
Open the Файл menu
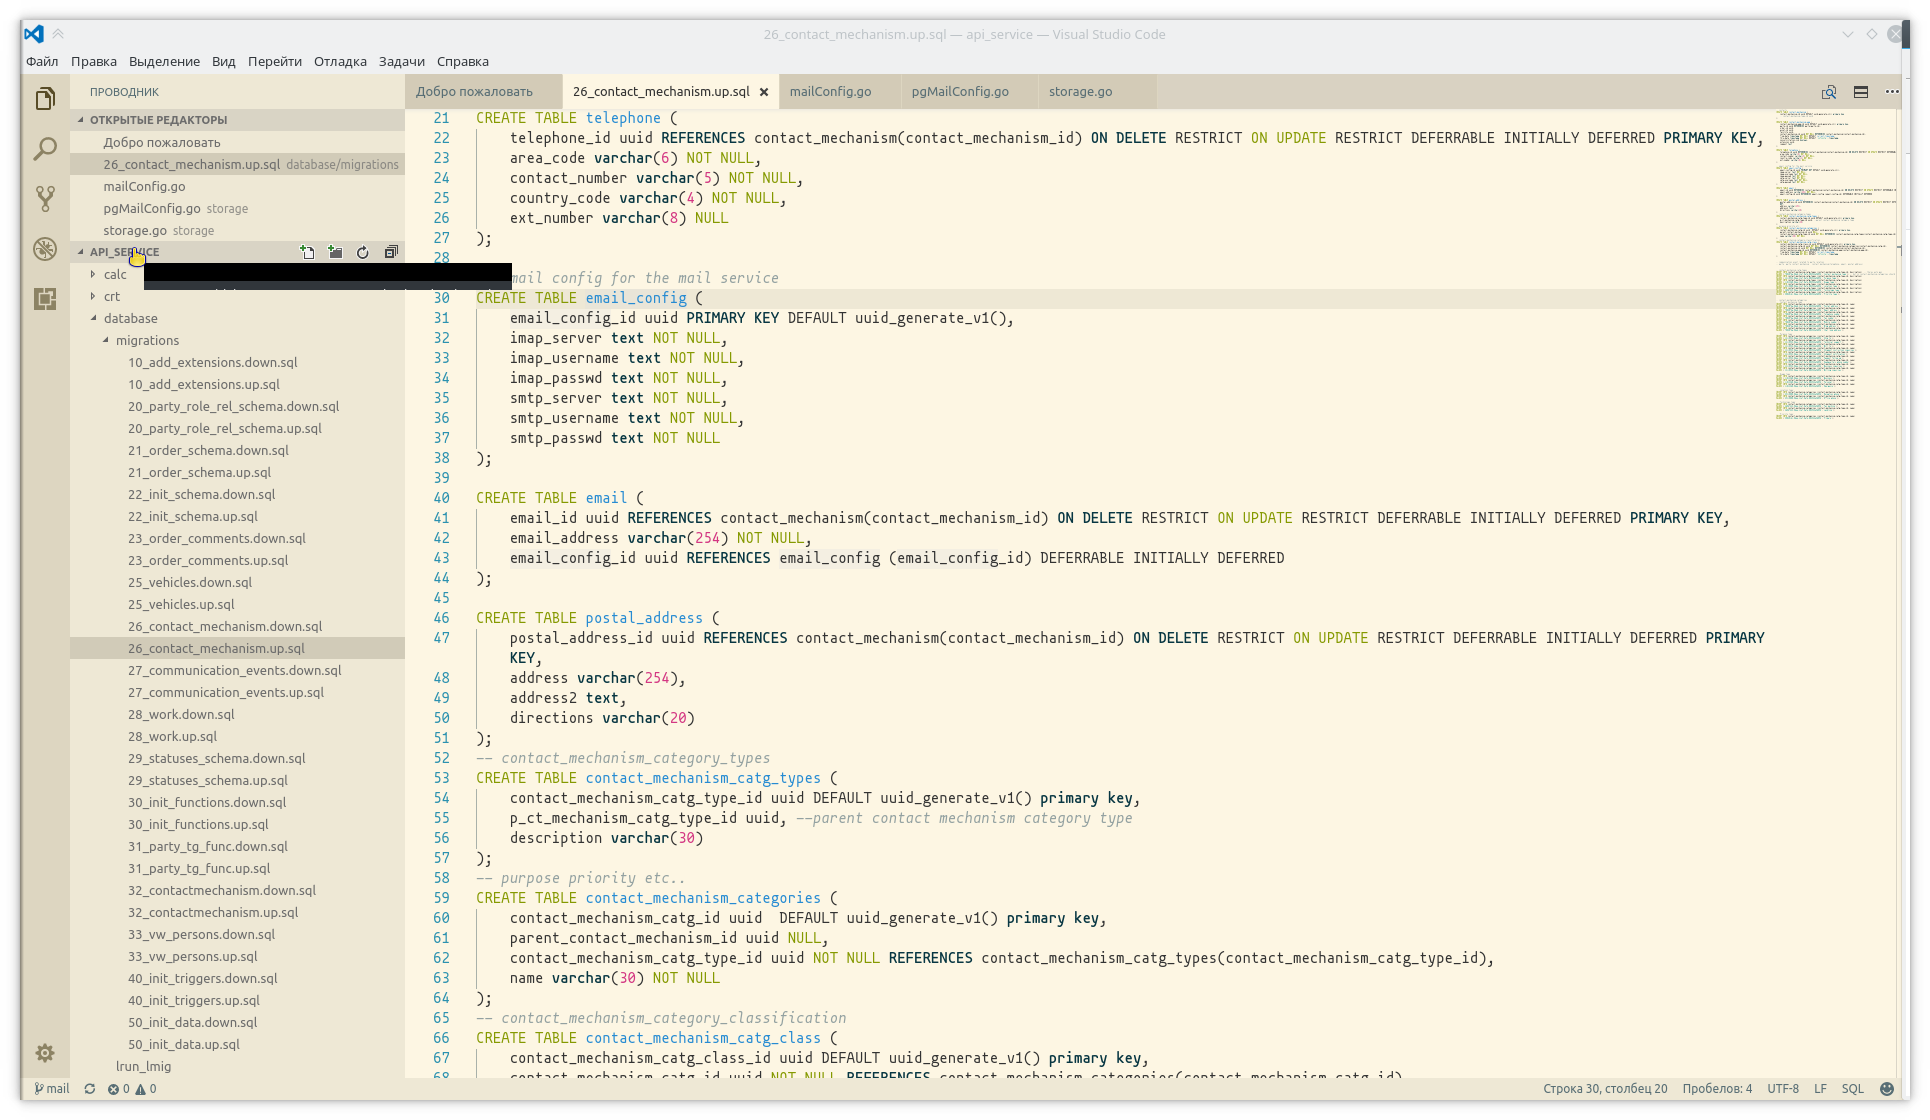point(42,61)
